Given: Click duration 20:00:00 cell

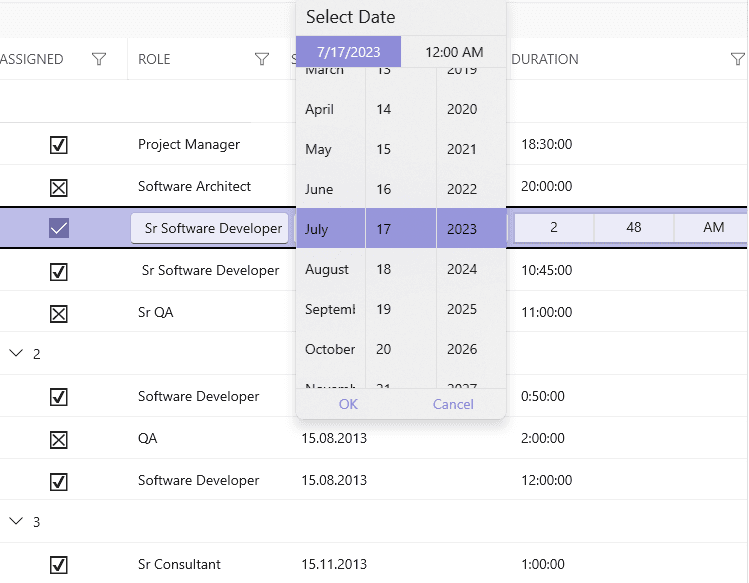Looking at the screenshot, I should coord(546,186).
